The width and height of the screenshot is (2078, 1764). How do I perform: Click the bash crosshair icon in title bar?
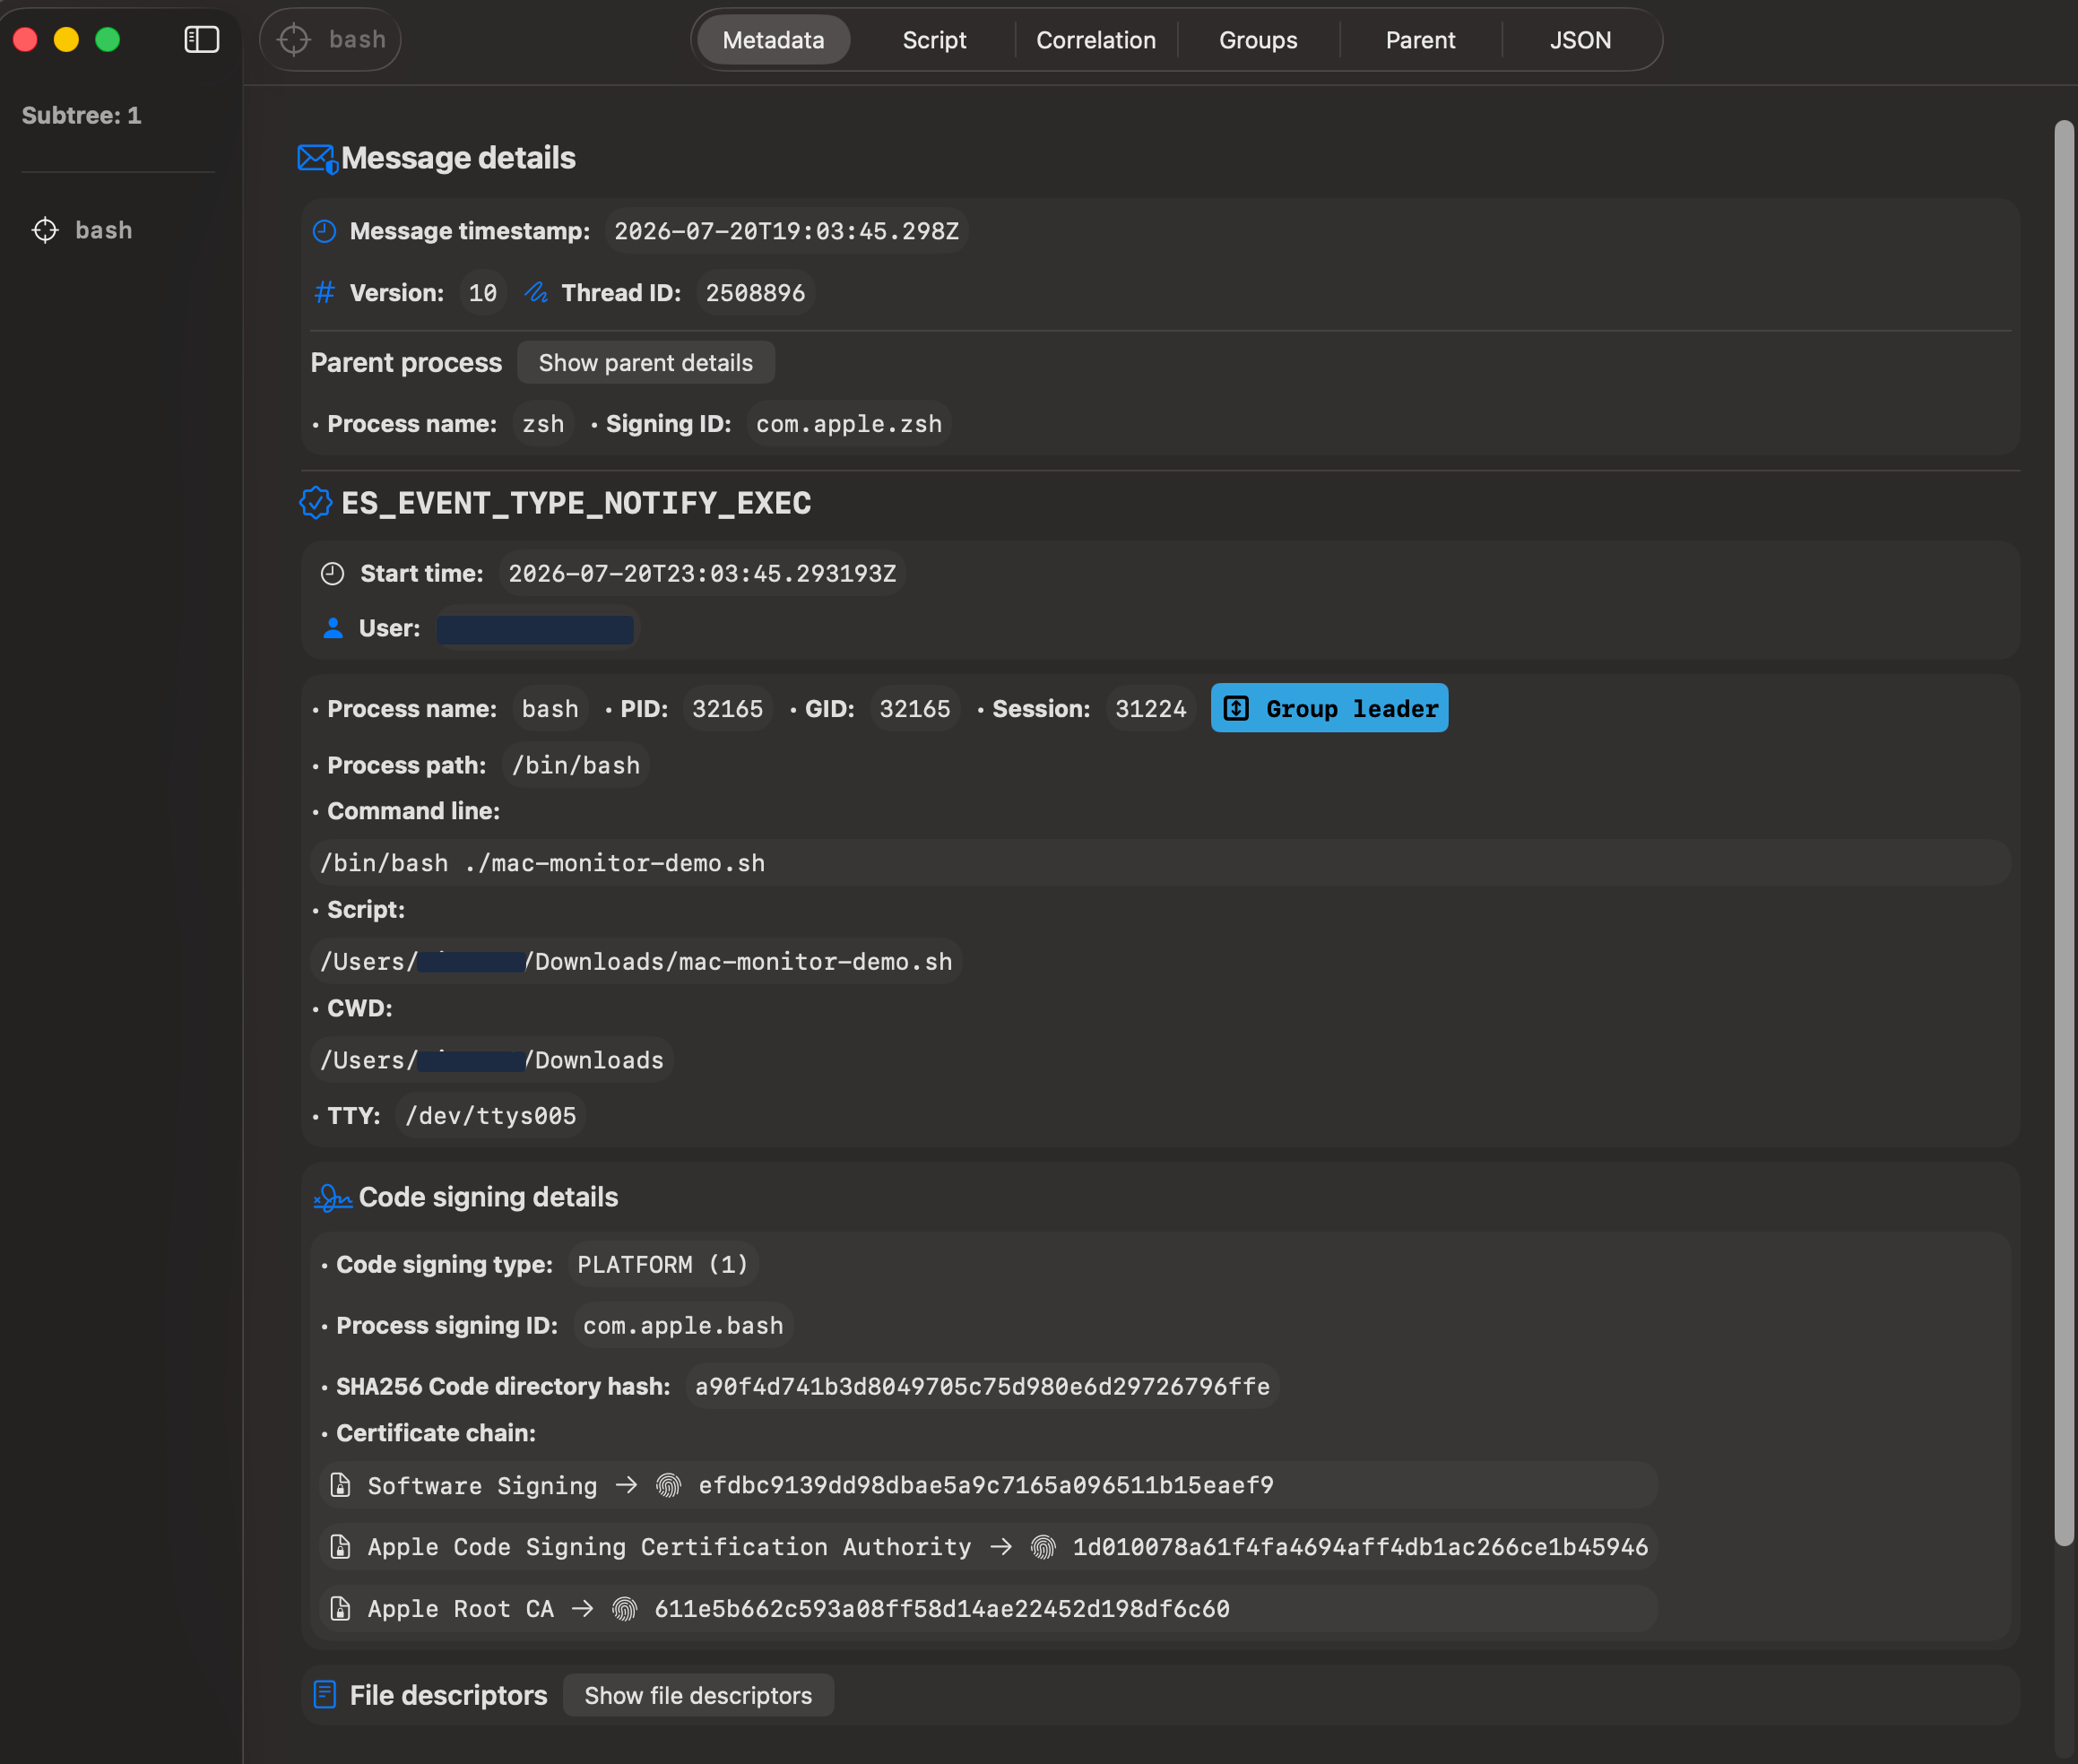[x=294, y=40]
